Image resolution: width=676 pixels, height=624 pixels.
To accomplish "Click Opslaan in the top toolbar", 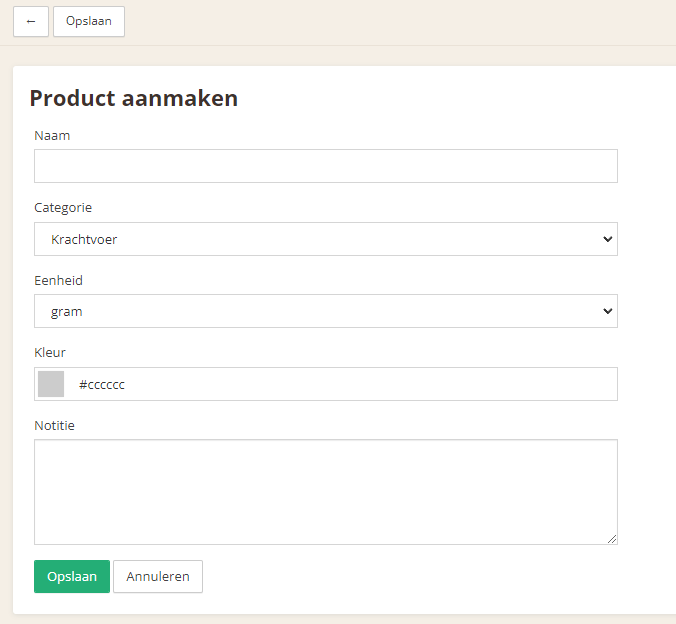I will 89,22.
